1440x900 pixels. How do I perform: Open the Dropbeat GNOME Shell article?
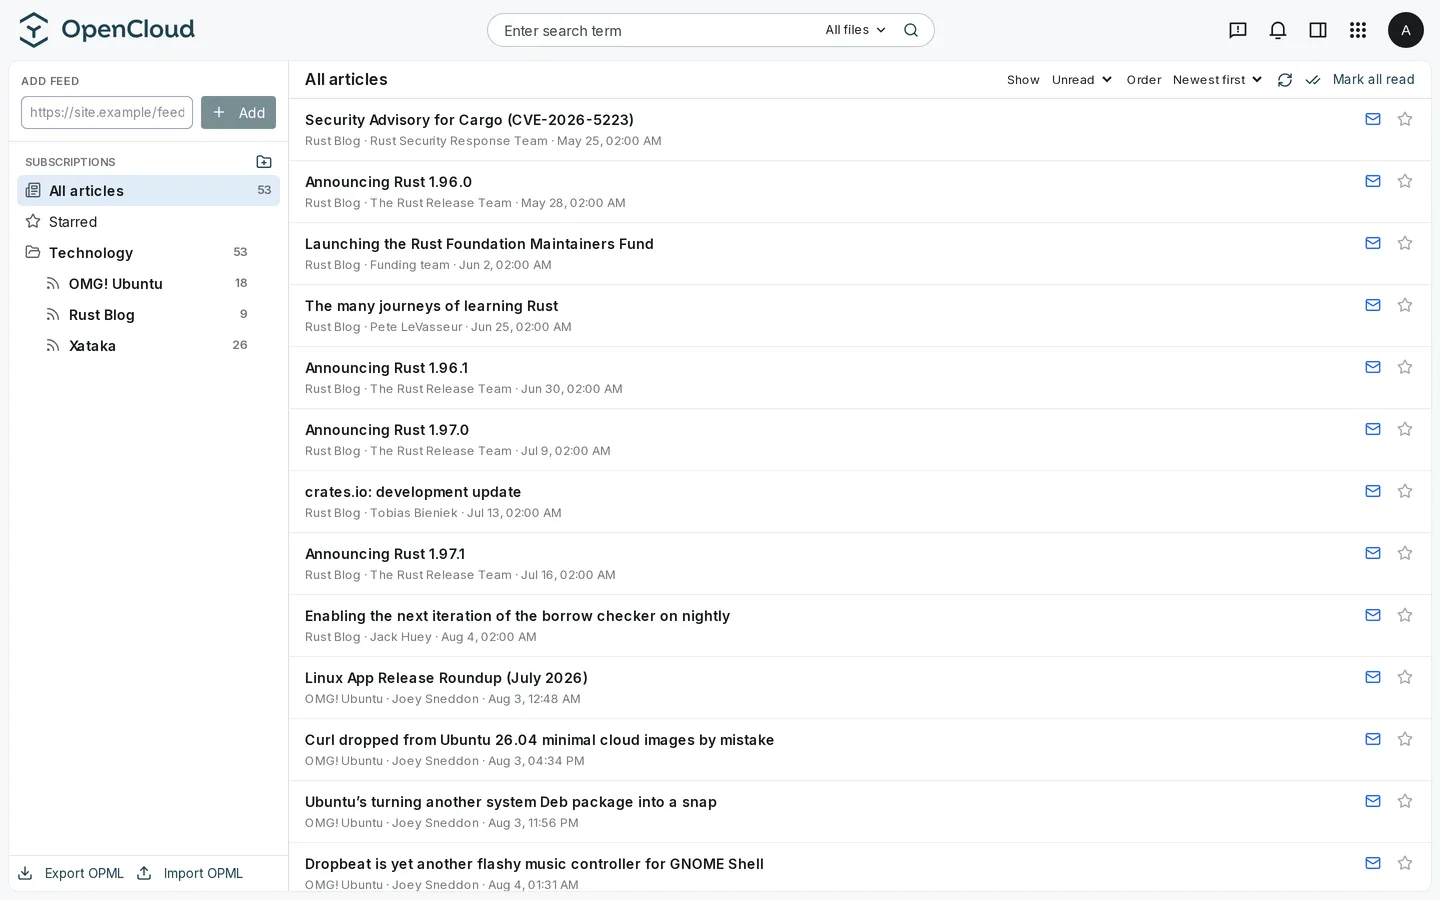coord(534,864)
